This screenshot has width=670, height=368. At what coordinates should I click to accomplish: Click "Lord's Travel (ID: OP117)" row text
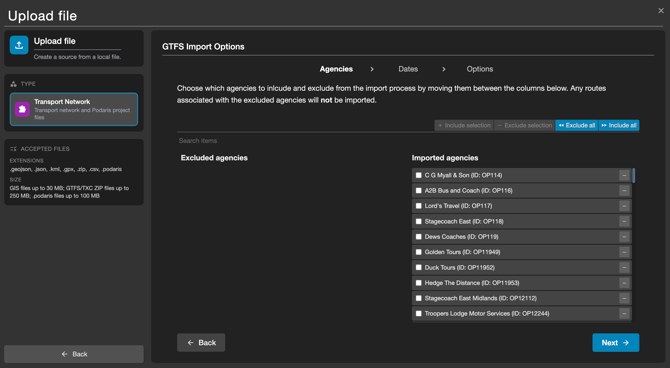pyautogui.click(x=458, y=206)
